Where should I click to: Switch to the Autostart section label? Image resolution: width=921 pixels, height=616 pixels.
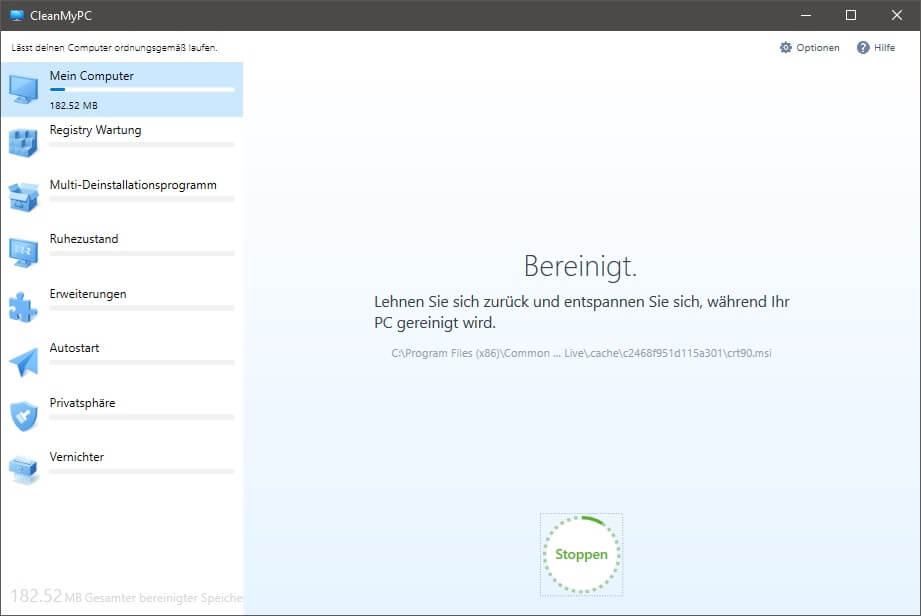(75, 348)
